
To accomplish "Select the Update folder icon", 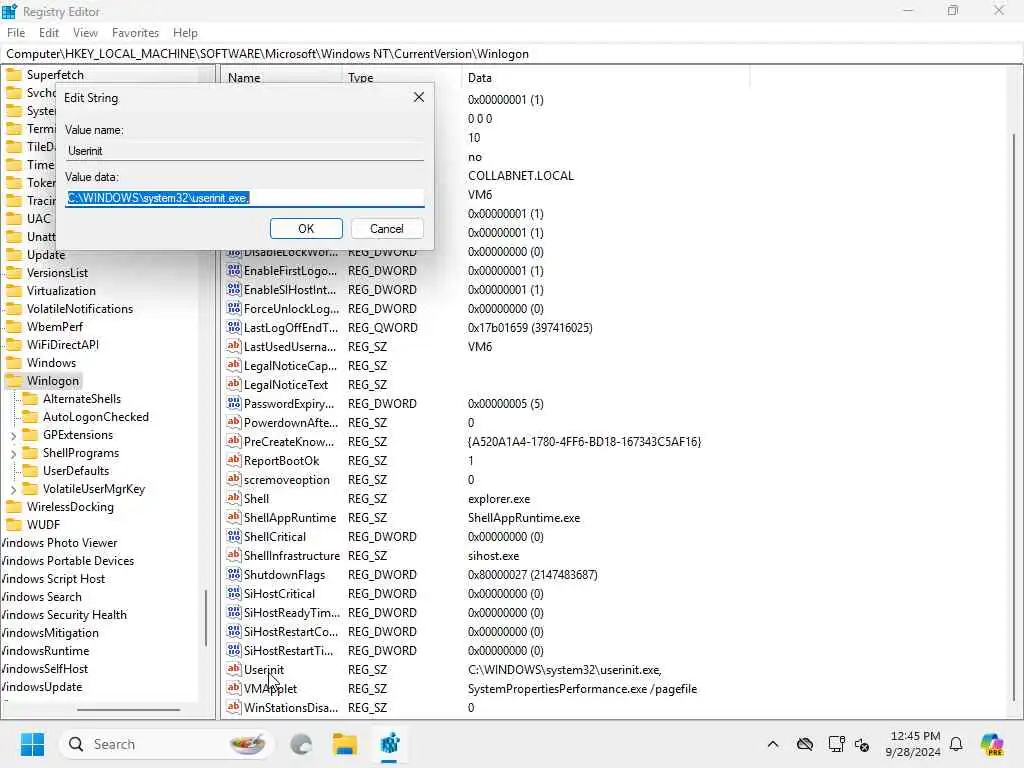I will (x=14, y=255).
